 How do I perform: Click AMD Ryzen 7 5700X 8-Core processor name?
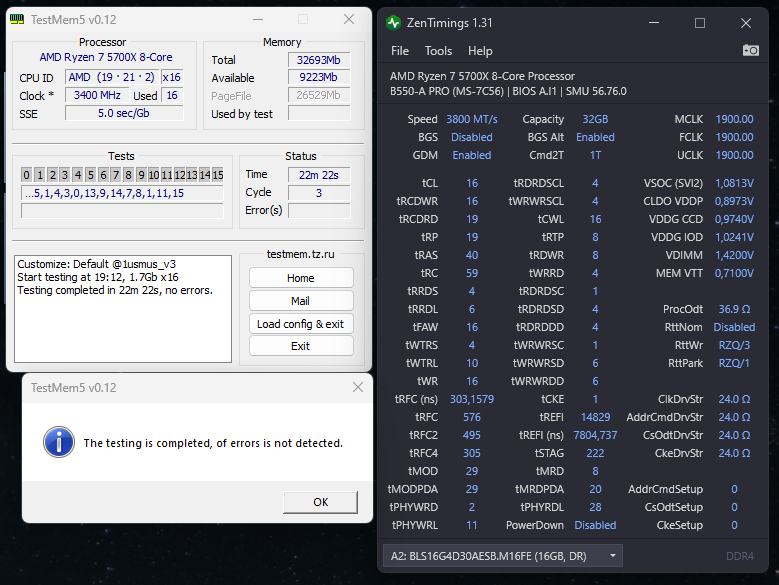[106, 57]
